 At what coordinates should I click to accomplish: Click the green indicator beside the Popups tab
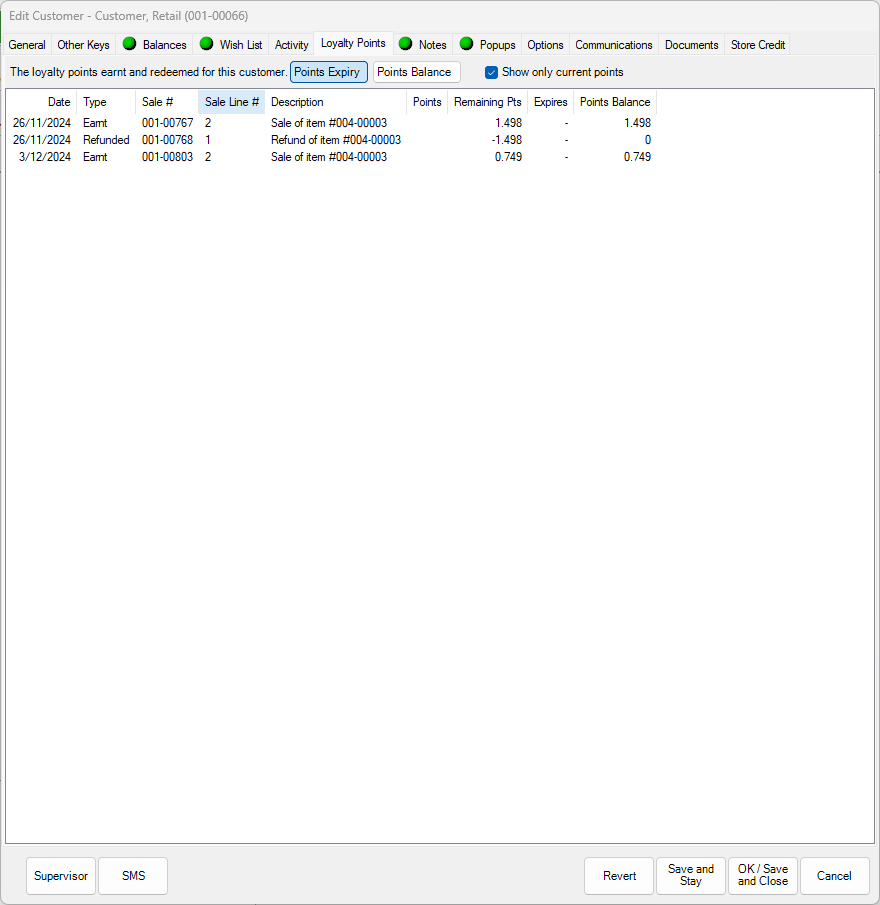coord(466,44)
